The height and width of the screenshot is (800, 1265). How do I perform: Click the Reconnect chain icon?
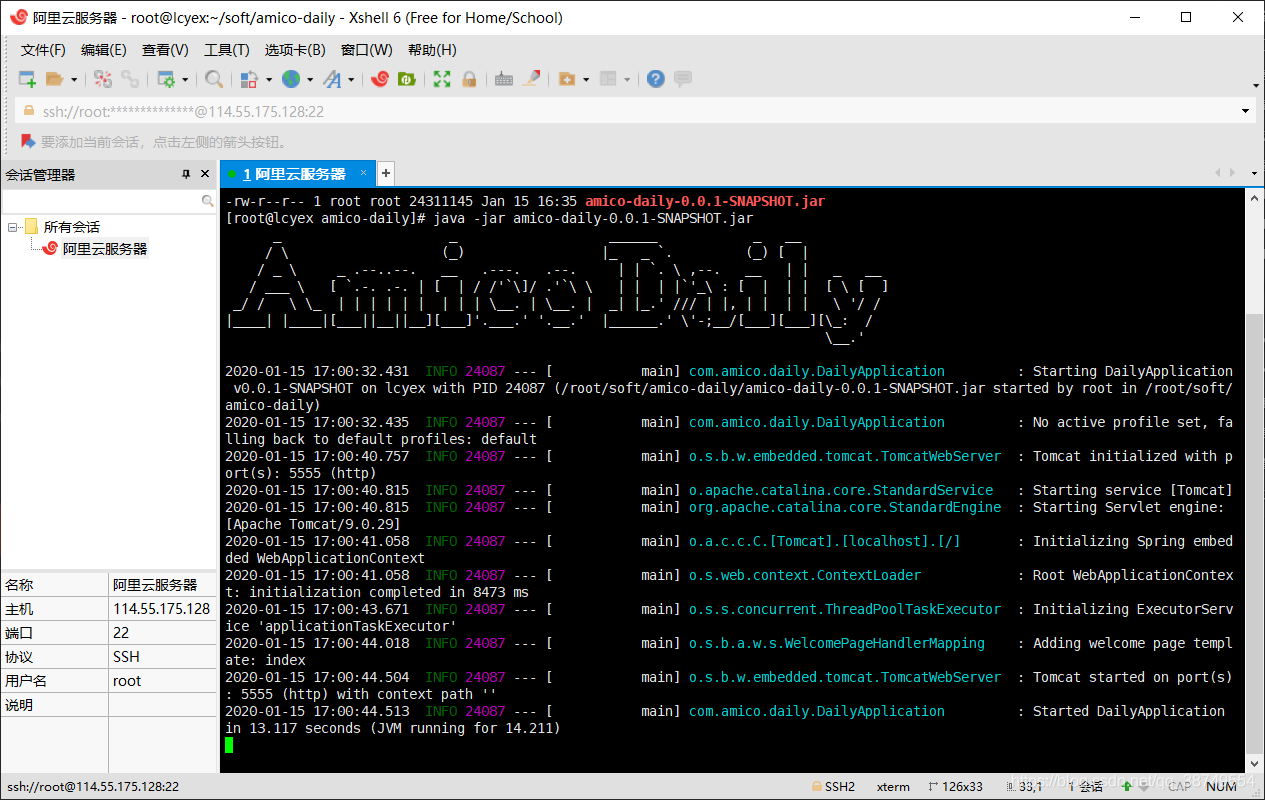coord(130,79)
